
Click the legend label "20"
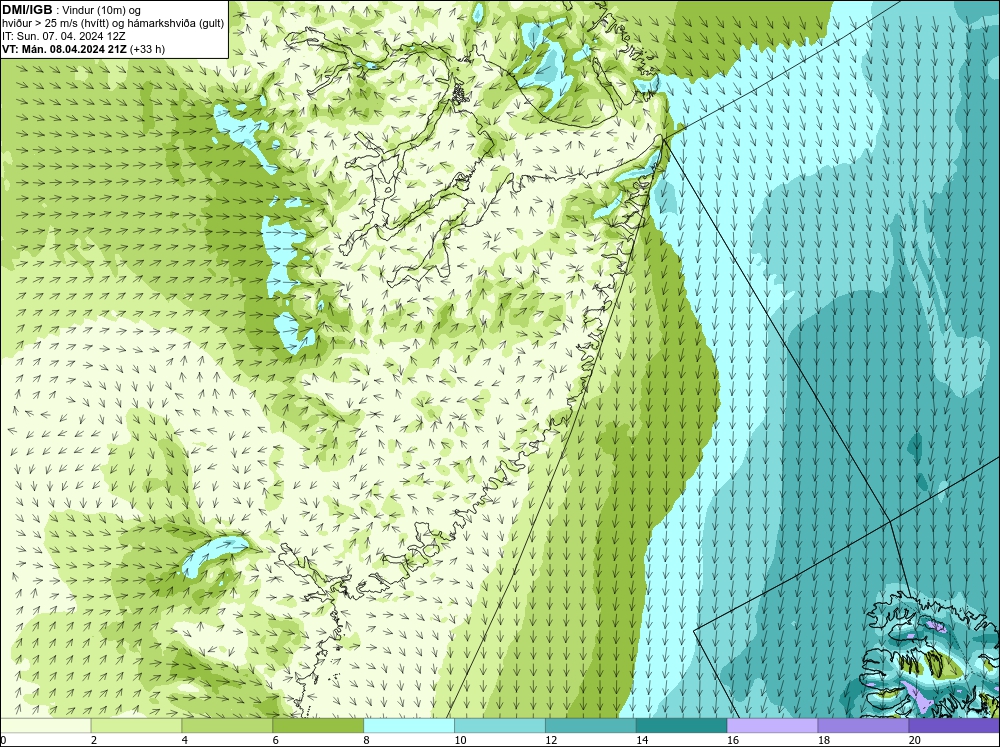click(x=915, y=740)
